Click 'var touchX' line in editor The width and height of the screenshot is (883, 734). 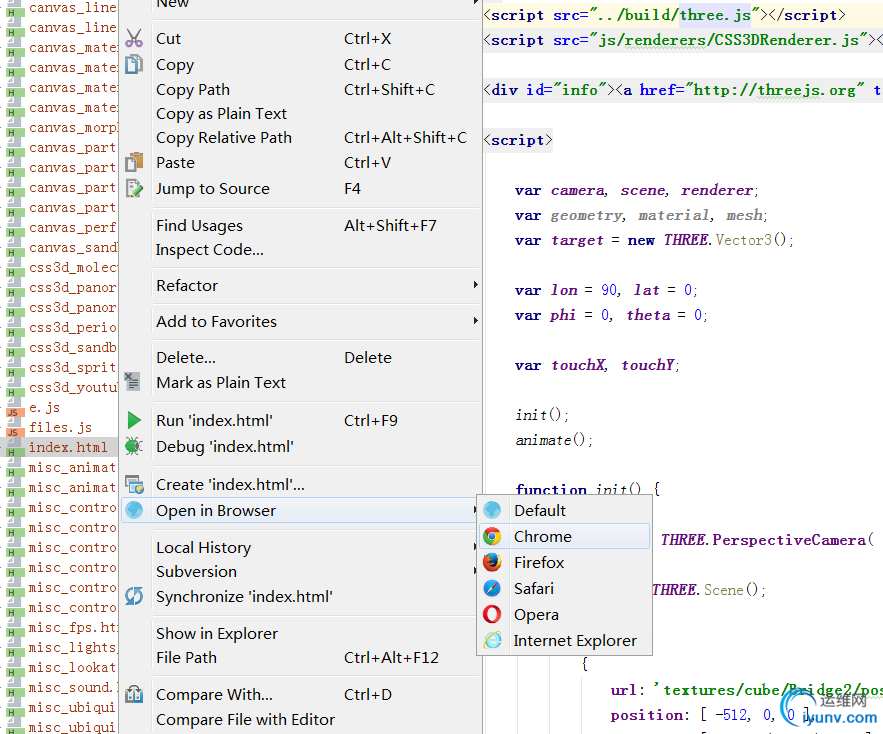pyautogui.click(x=597, y=365)
